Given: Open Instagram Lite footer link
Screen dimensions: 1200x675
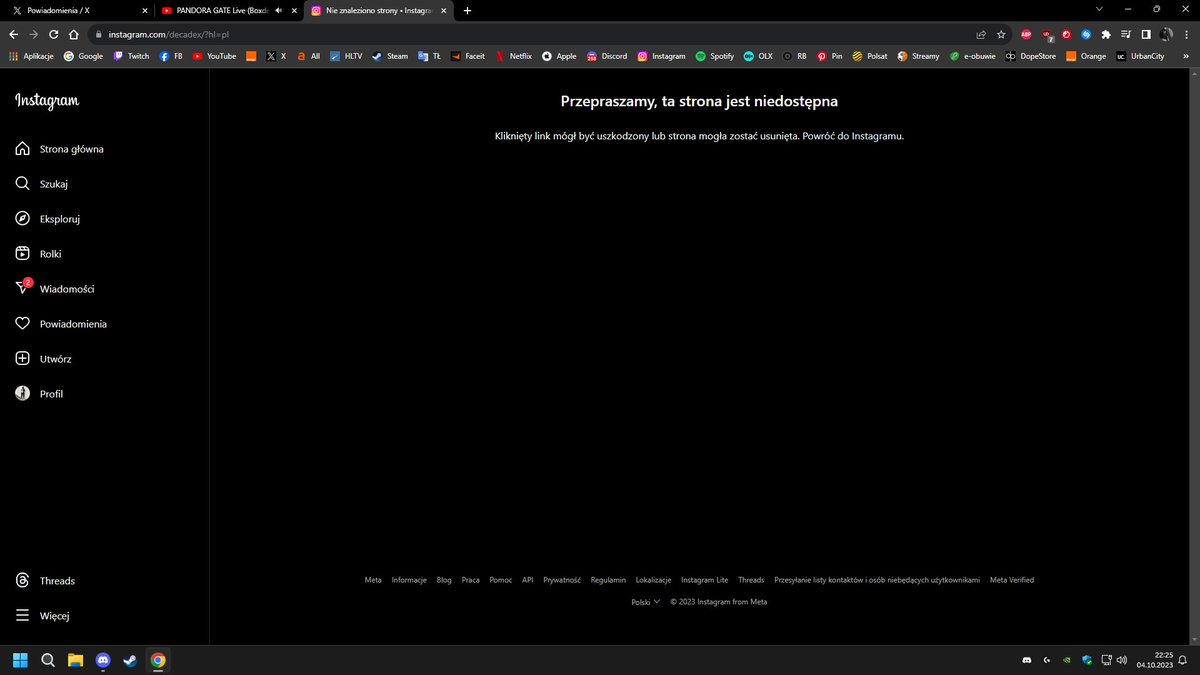Looking at the screenshot, I should coord(705,580).
